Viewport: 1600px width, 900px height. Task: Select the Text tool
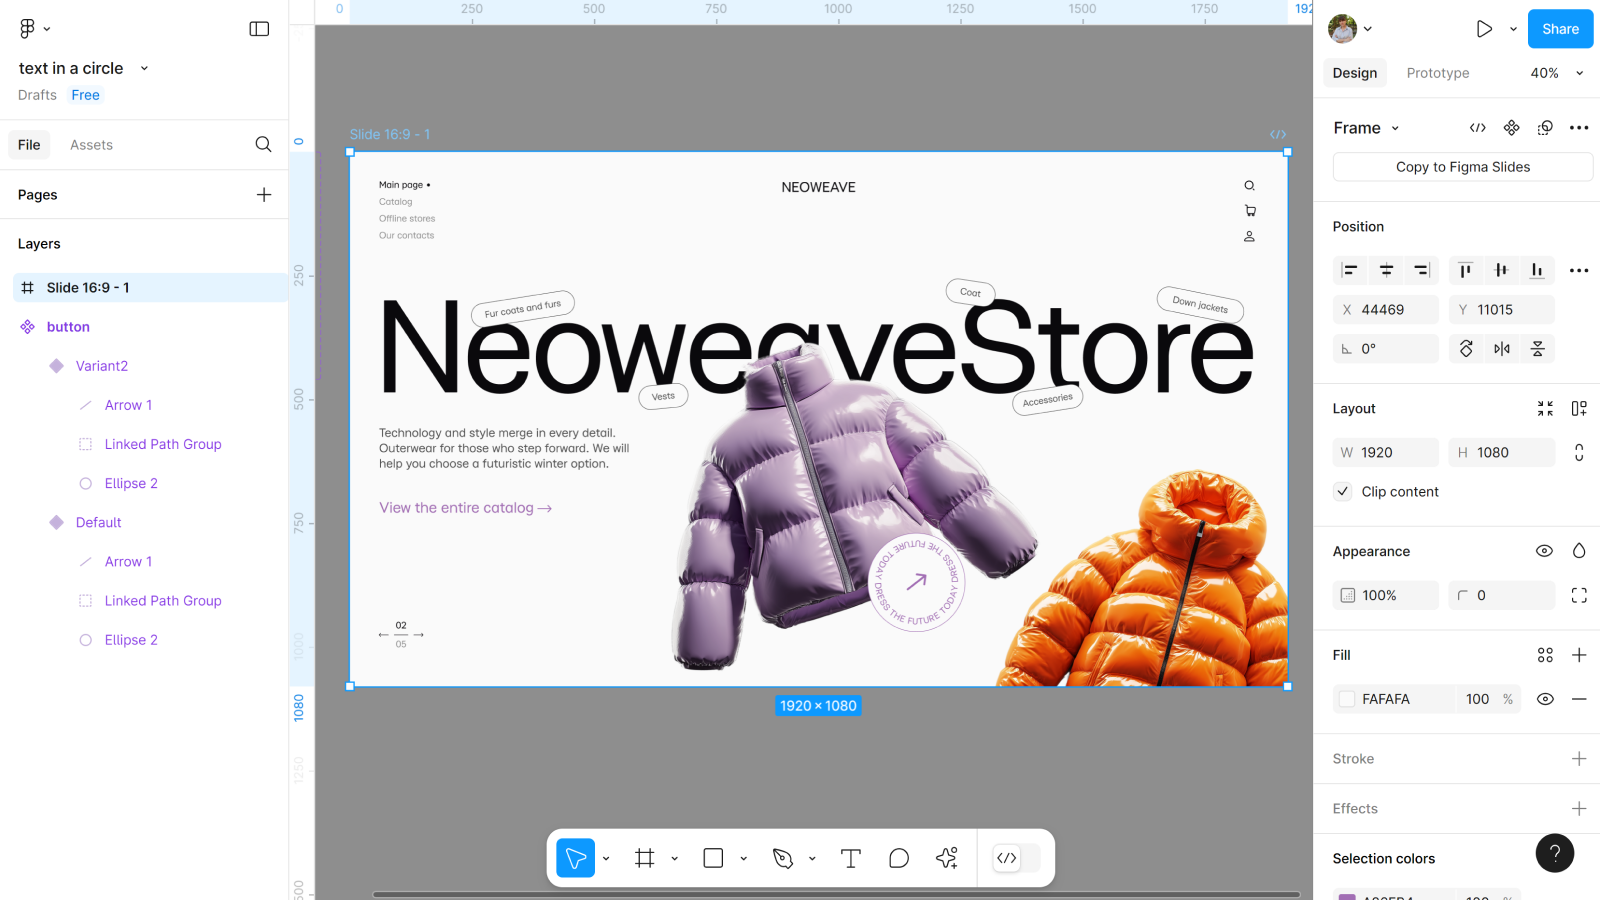[x=850, y=858]
